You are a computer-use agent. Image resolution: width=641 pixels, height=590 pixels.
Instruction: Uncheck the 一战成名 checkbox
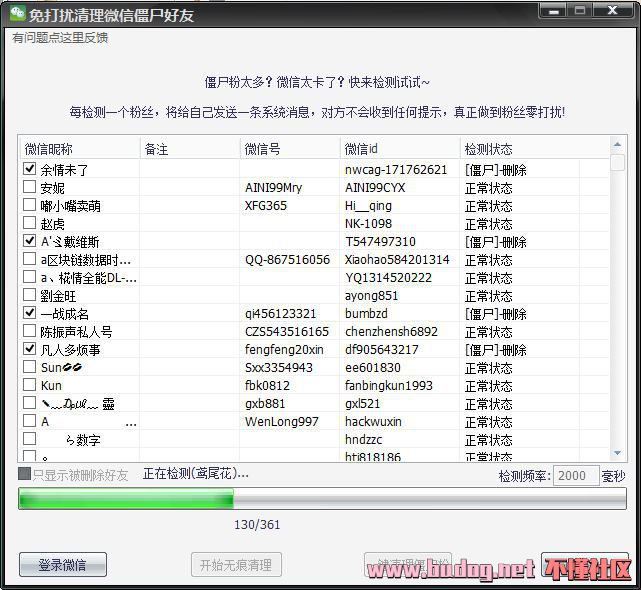(x=29, y=312)
